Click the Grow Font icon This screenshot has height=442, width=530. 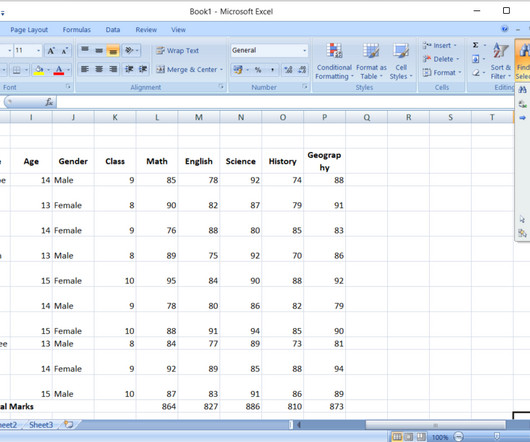pyautogui.click(x=51, y=51)
